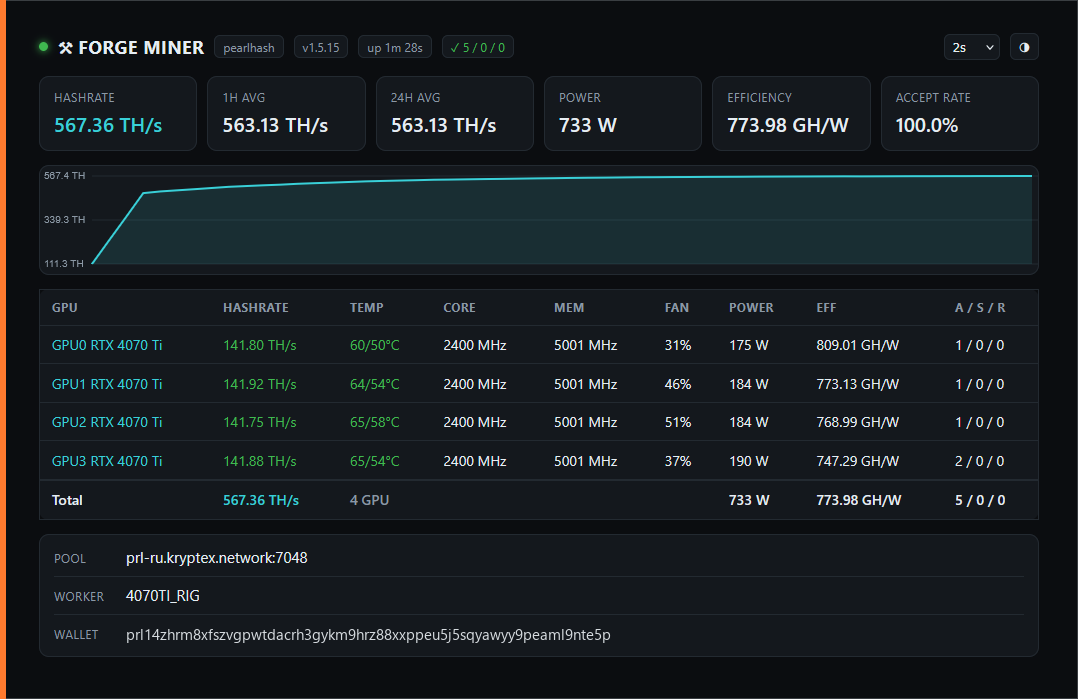
Task: Click the HASHRATE stat card
Action: (x=118, y=113)
